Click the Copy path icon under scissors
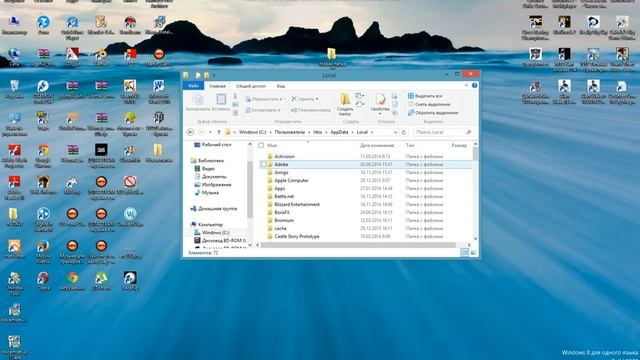 pos(235,104)
